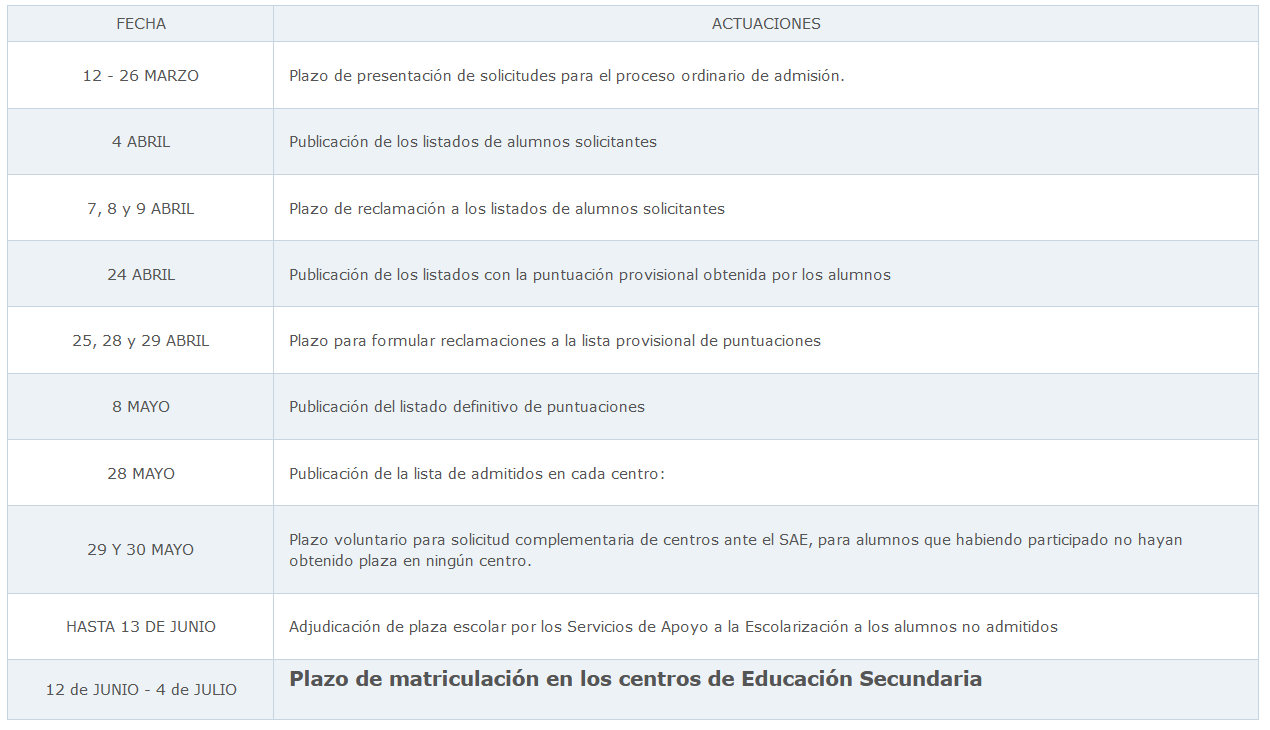
Task: Select the 7, 8 y 9 ABRIL cell
Action: (x=141, y=209)
